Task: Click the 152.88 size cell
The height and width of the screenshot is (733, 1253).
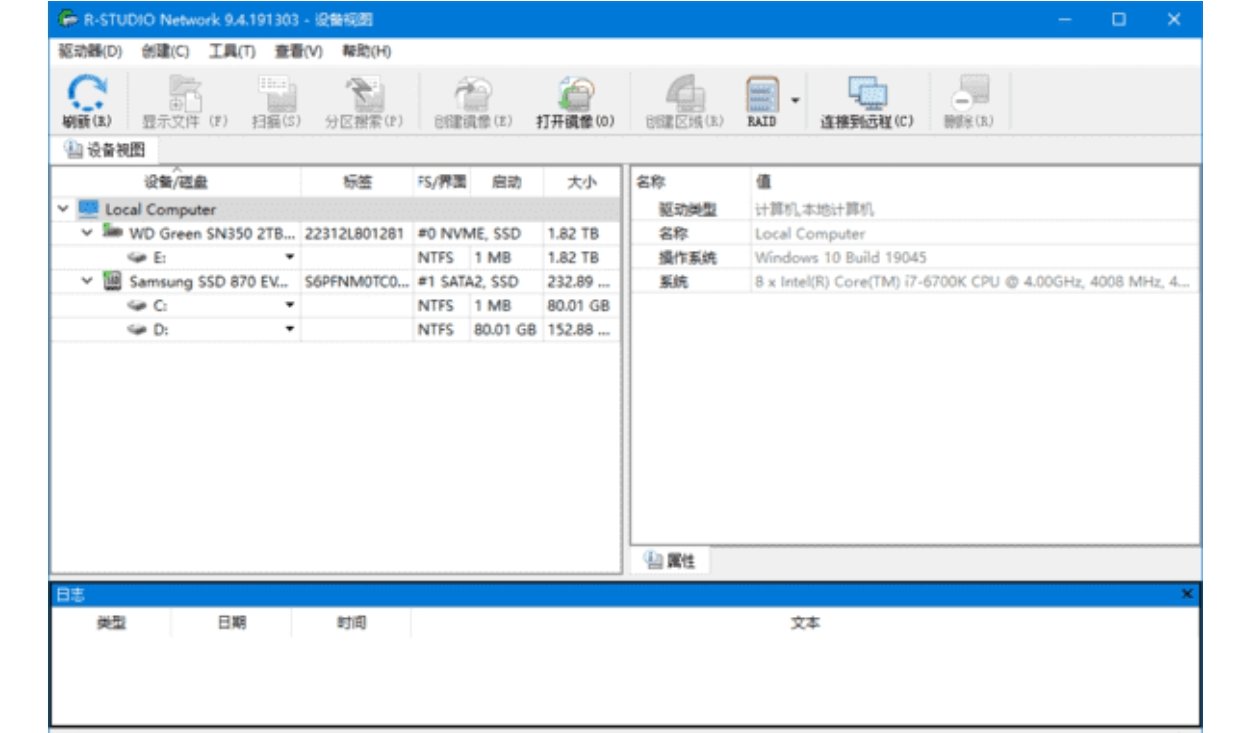Action: point(580,330)
